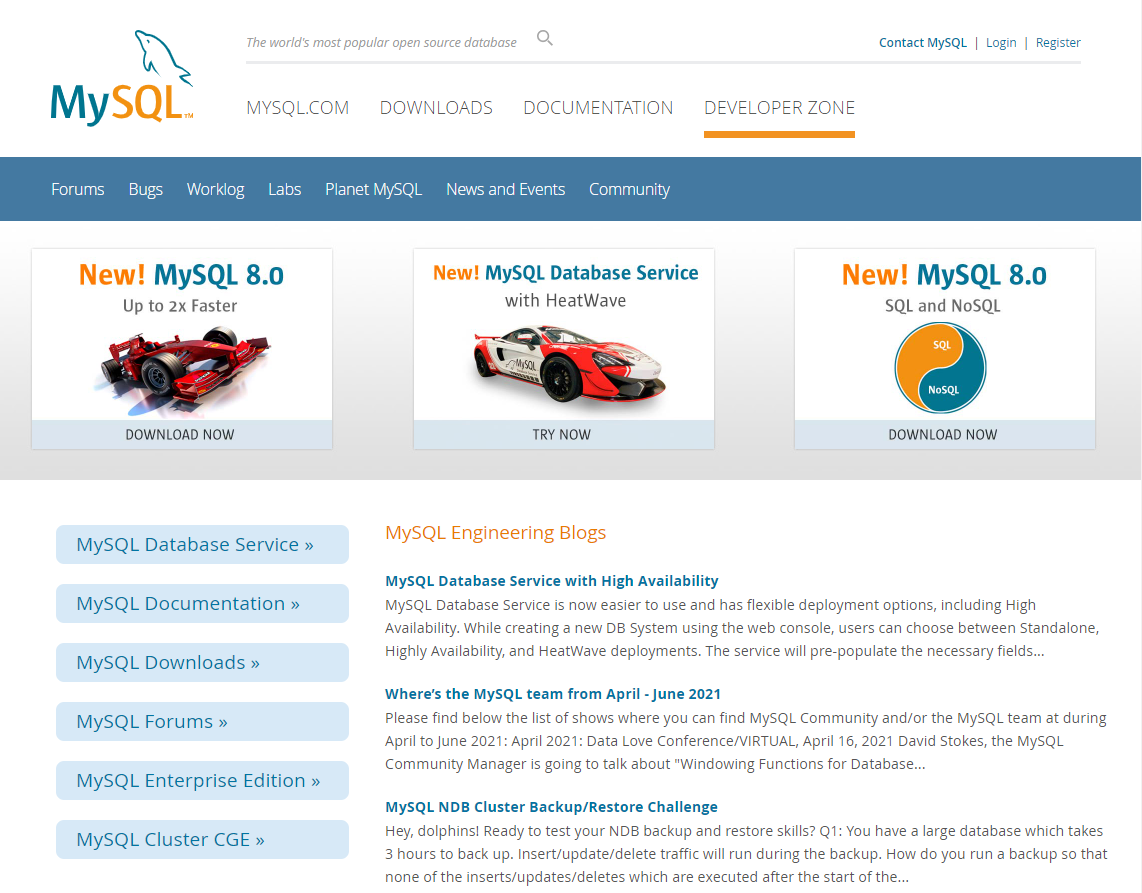Click DOWNLOAD NOW under SQL and NoSQL
This screenshot has height=893, width=1142.
[x=945, y=434]
